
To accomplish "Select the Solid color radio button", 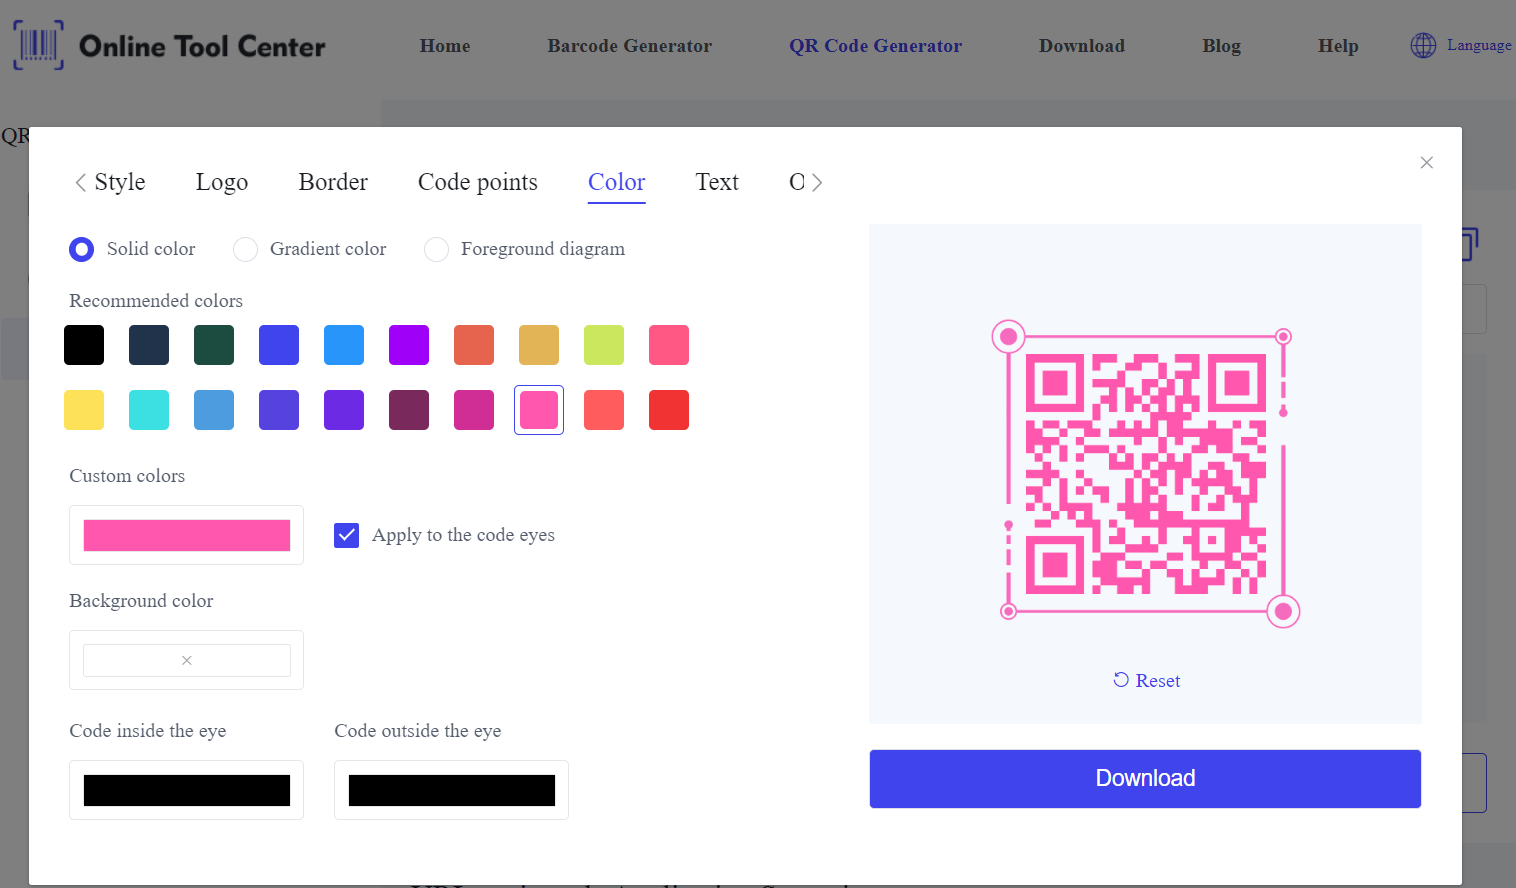I will [82, 249].
